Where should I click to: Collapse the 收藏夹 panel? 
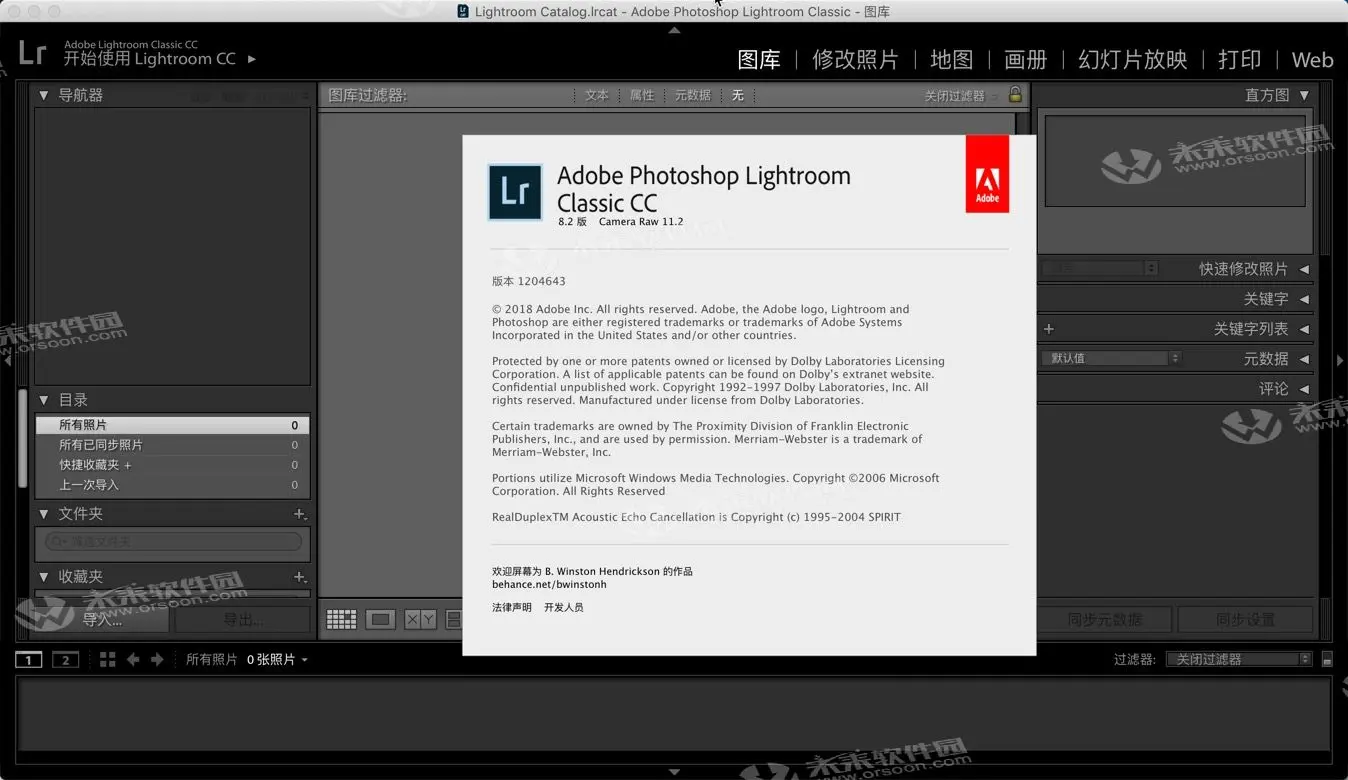coord(44,577)
